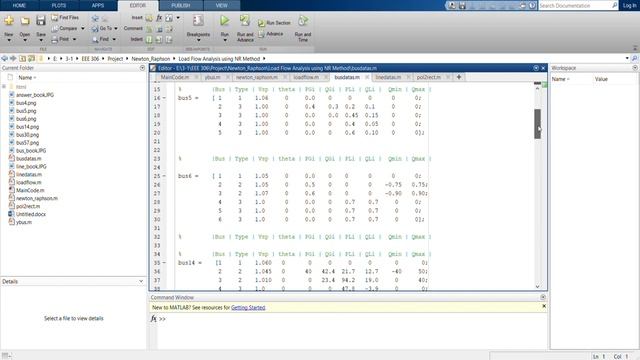Click the uncomment icon beside Comment
The height and width of the screenshot is (360, 640).
[x=160, y=29]
